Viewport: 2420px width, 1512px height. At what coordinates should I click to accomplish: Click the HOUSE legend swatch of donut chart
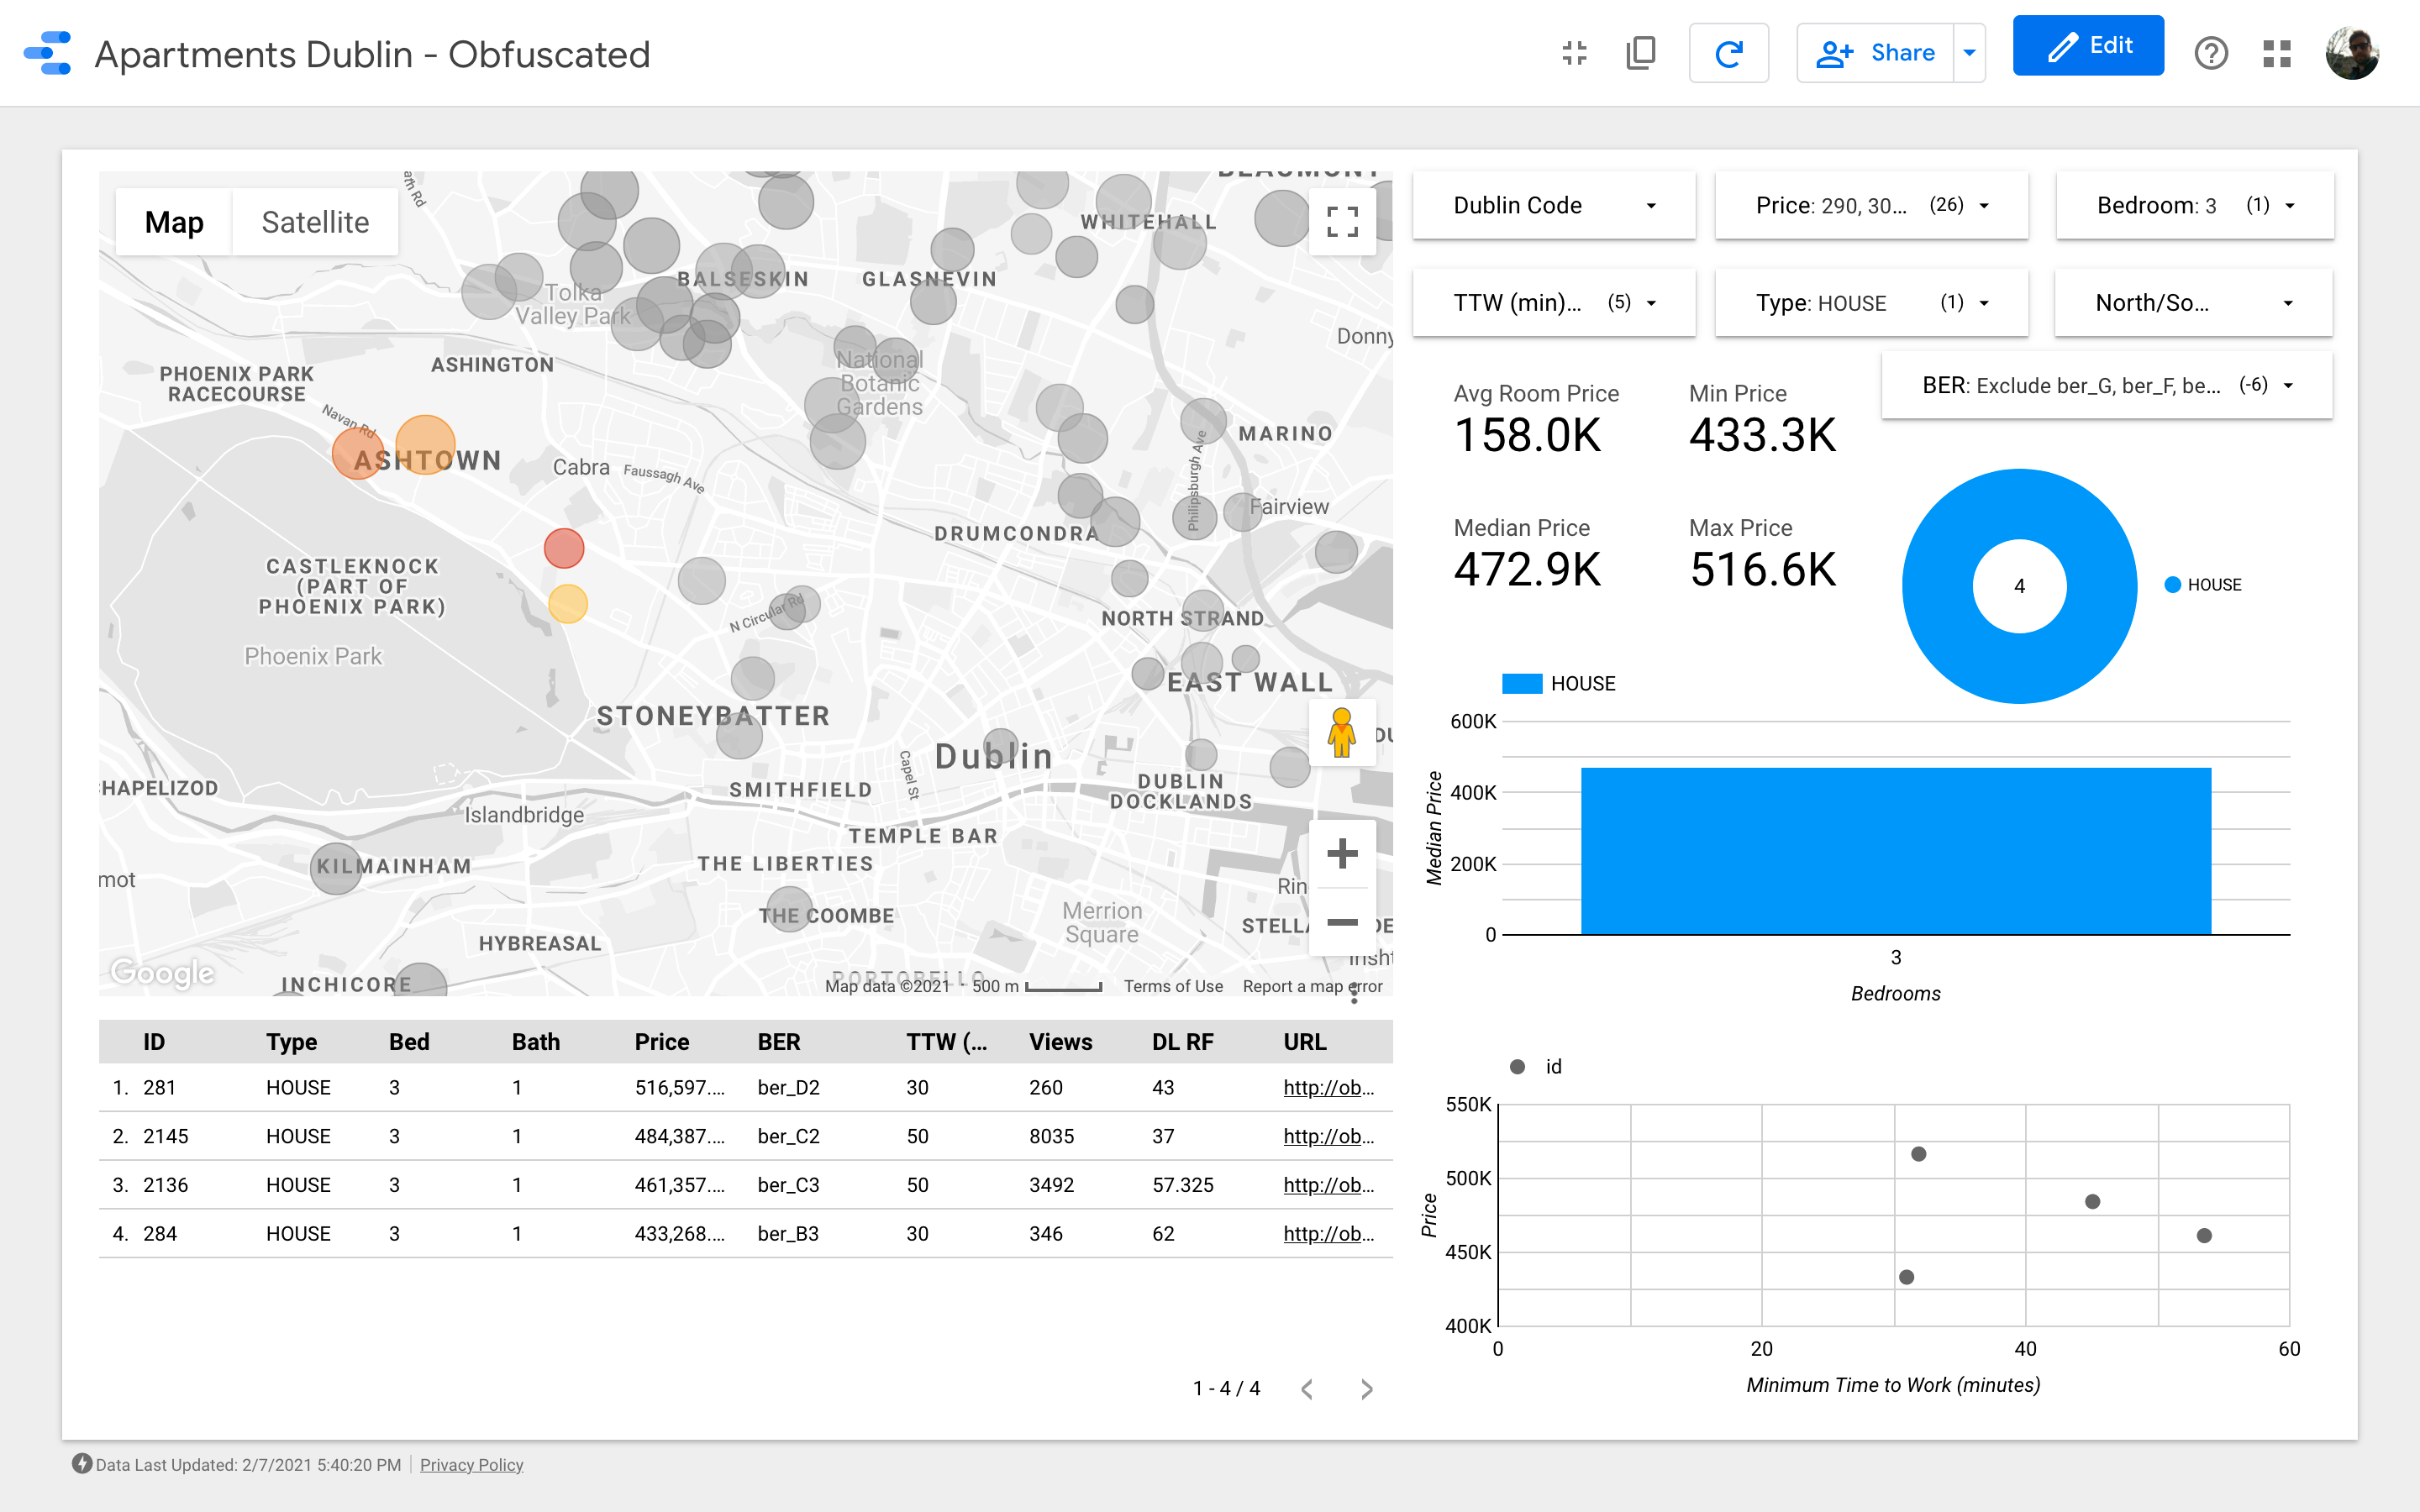[2172, 585]
